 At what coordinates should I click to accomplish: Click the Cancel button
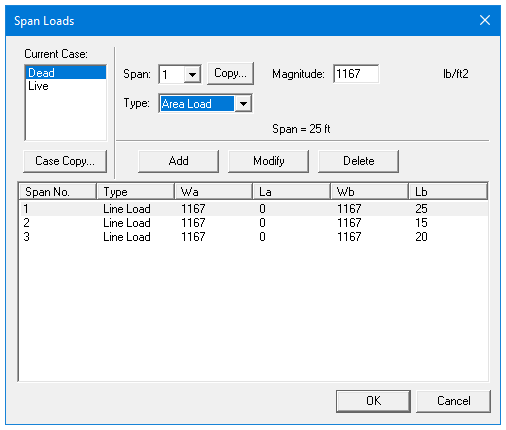point(453,401)
